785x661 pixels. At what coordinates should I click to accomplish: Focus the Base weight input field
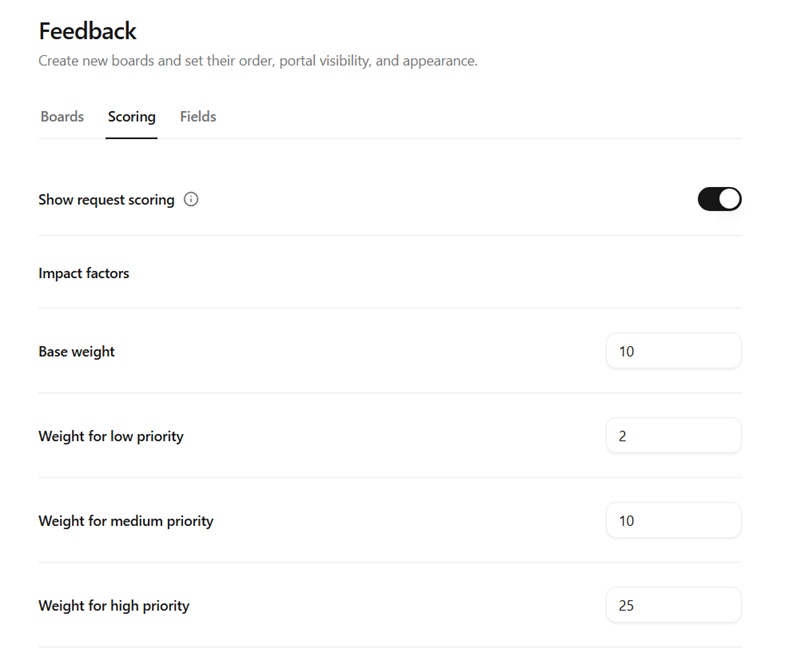(x=673, y=351)
